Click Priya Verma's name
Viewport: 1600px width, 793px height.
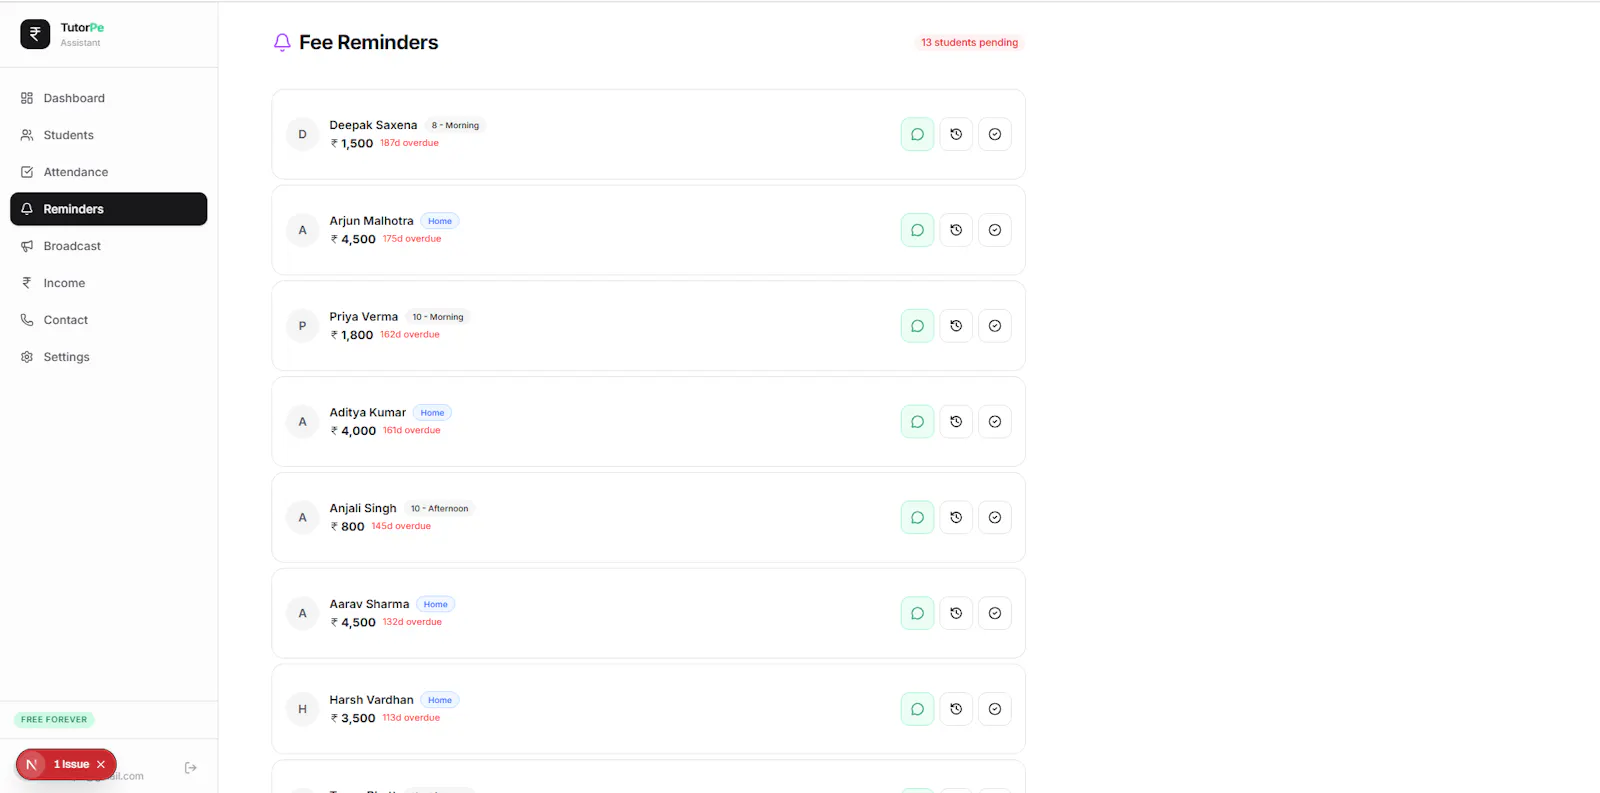(364, 317)
